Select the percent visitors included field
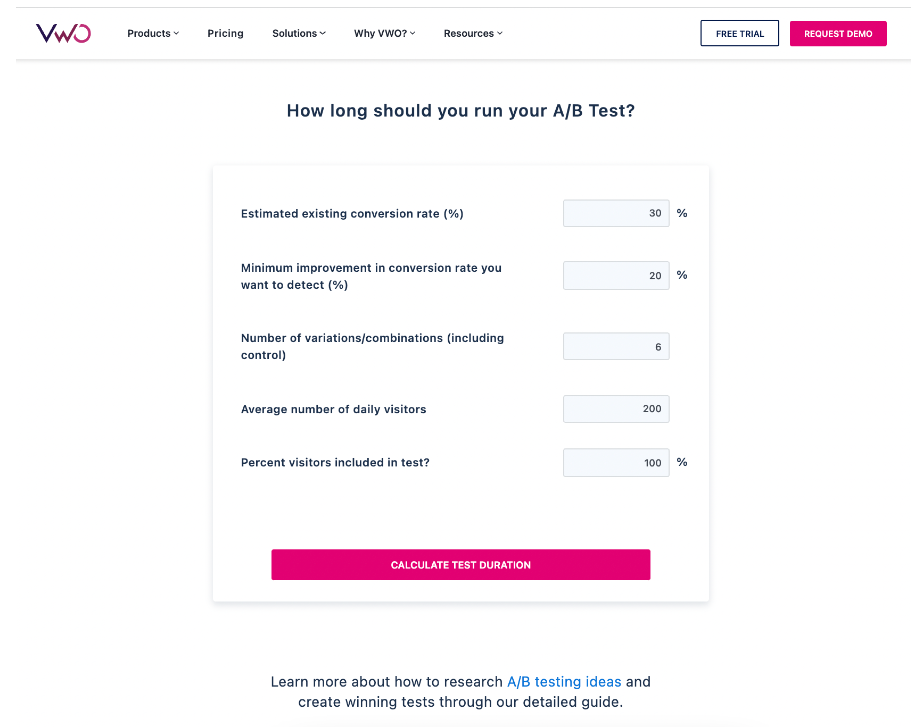Screen dimensions: 911x727 [x=616, y=463]
